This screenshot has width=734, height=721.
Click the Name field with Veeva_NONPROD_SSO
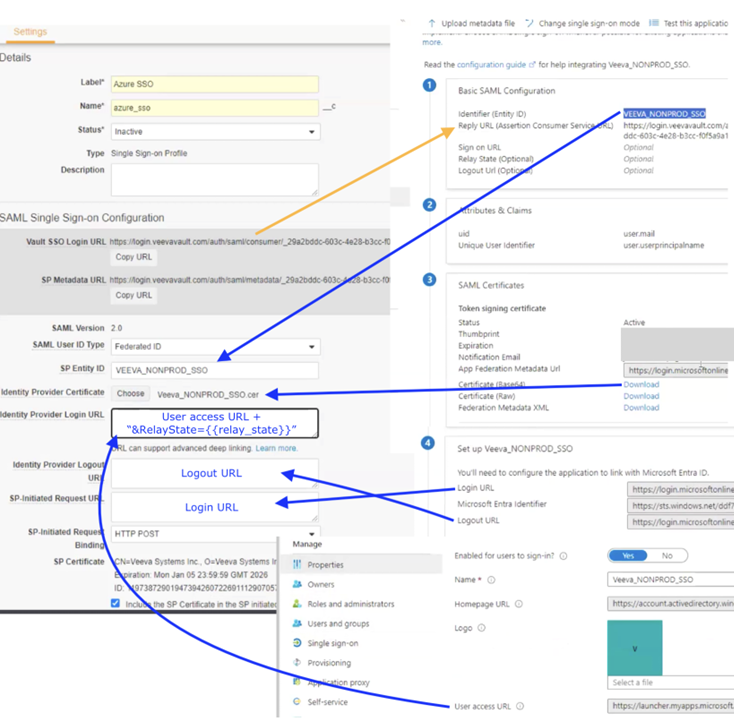[670, 580]
